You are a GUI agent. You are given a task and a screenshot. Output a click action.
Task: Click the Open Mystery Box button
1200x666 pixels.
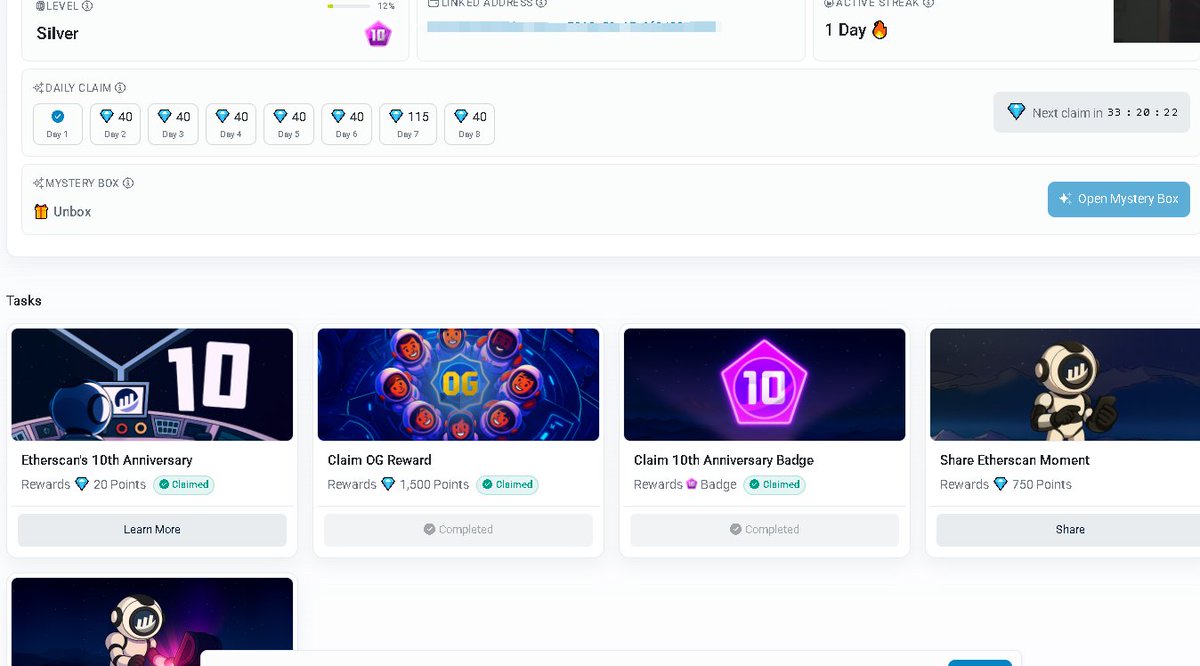point(1119,199)
